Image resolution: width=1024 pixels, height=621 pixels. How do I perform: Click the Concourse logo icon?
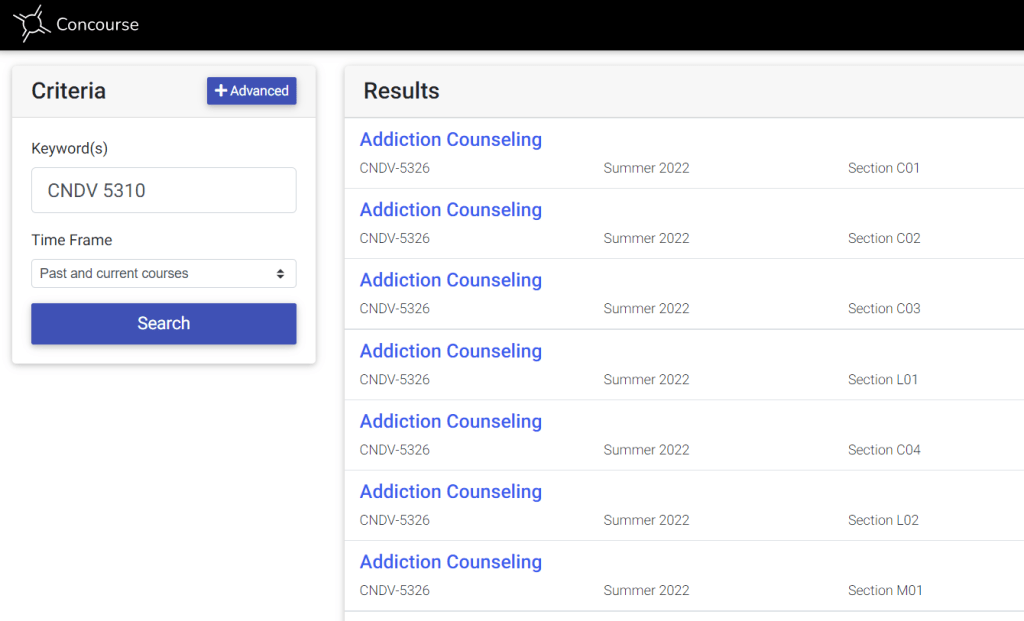click(31, 24)
